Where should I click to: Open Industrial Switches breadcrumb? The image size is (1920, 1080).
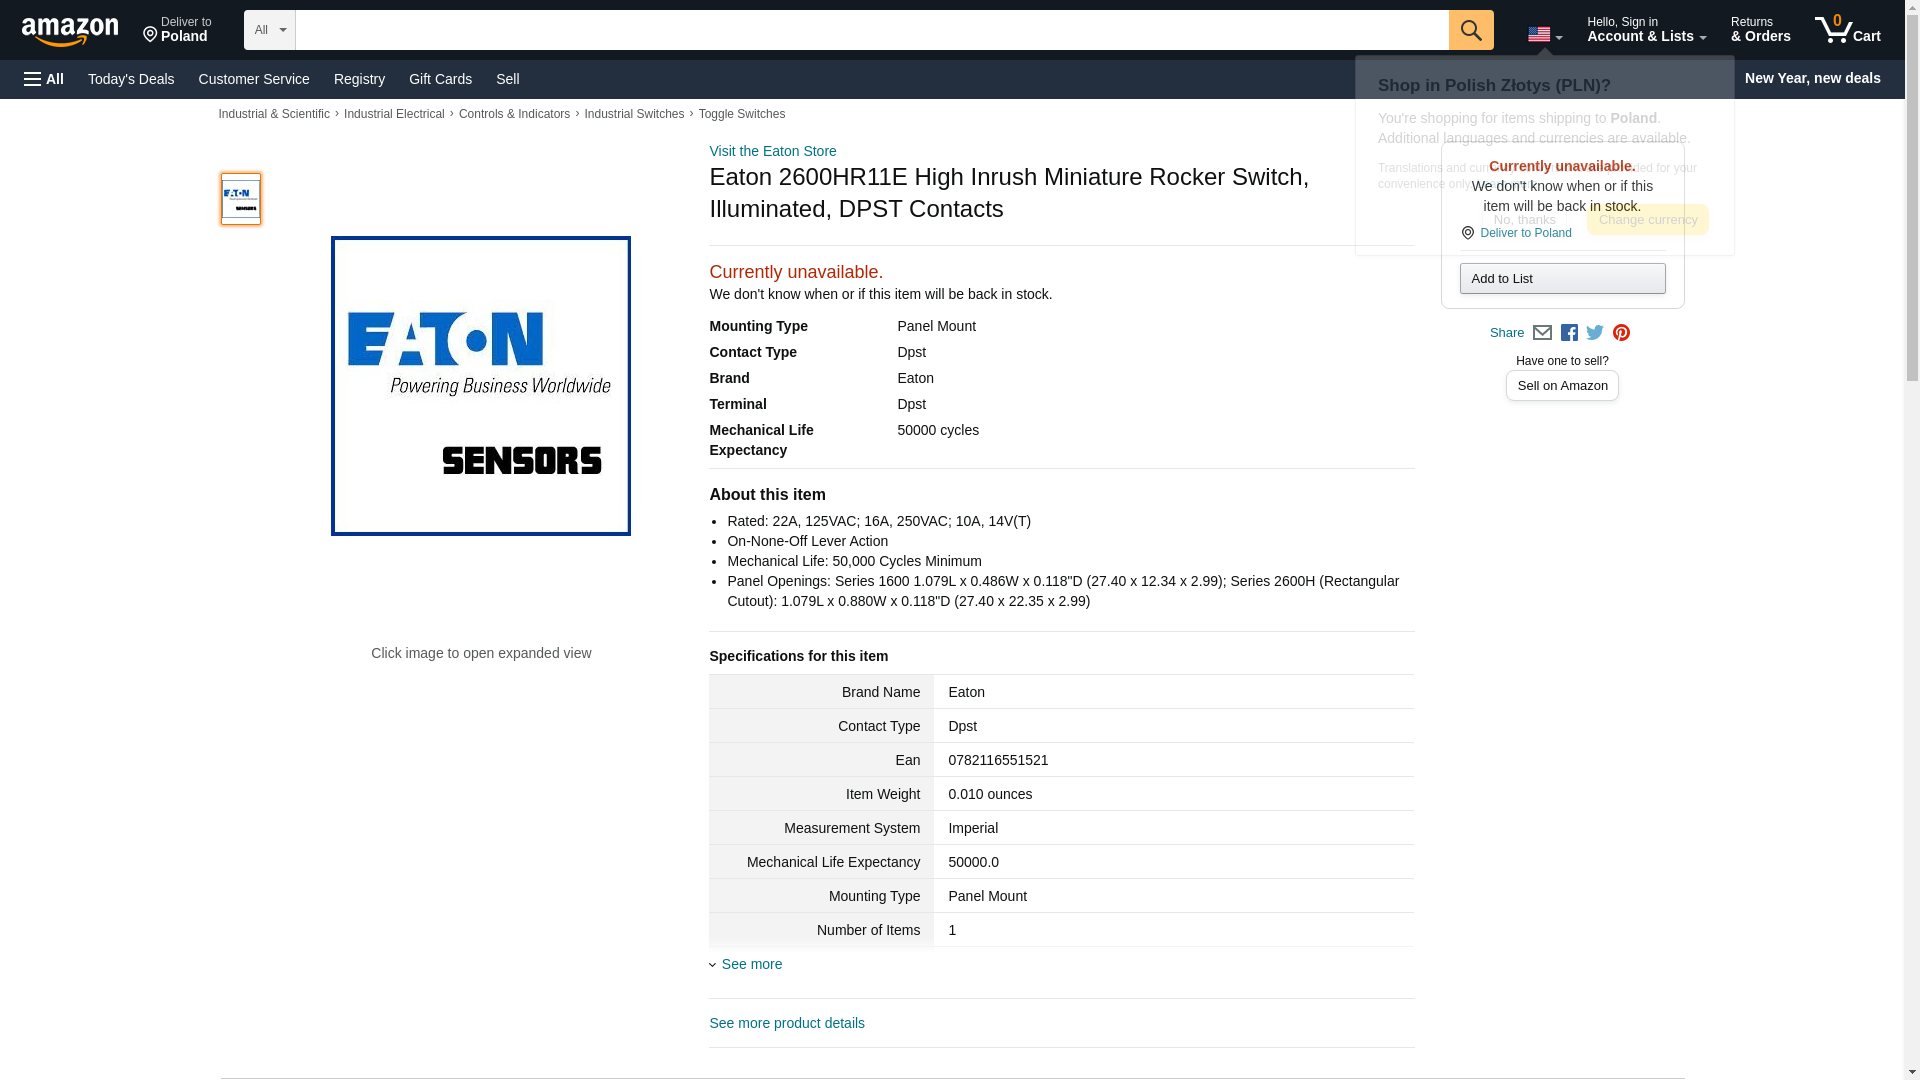(634, 114)
